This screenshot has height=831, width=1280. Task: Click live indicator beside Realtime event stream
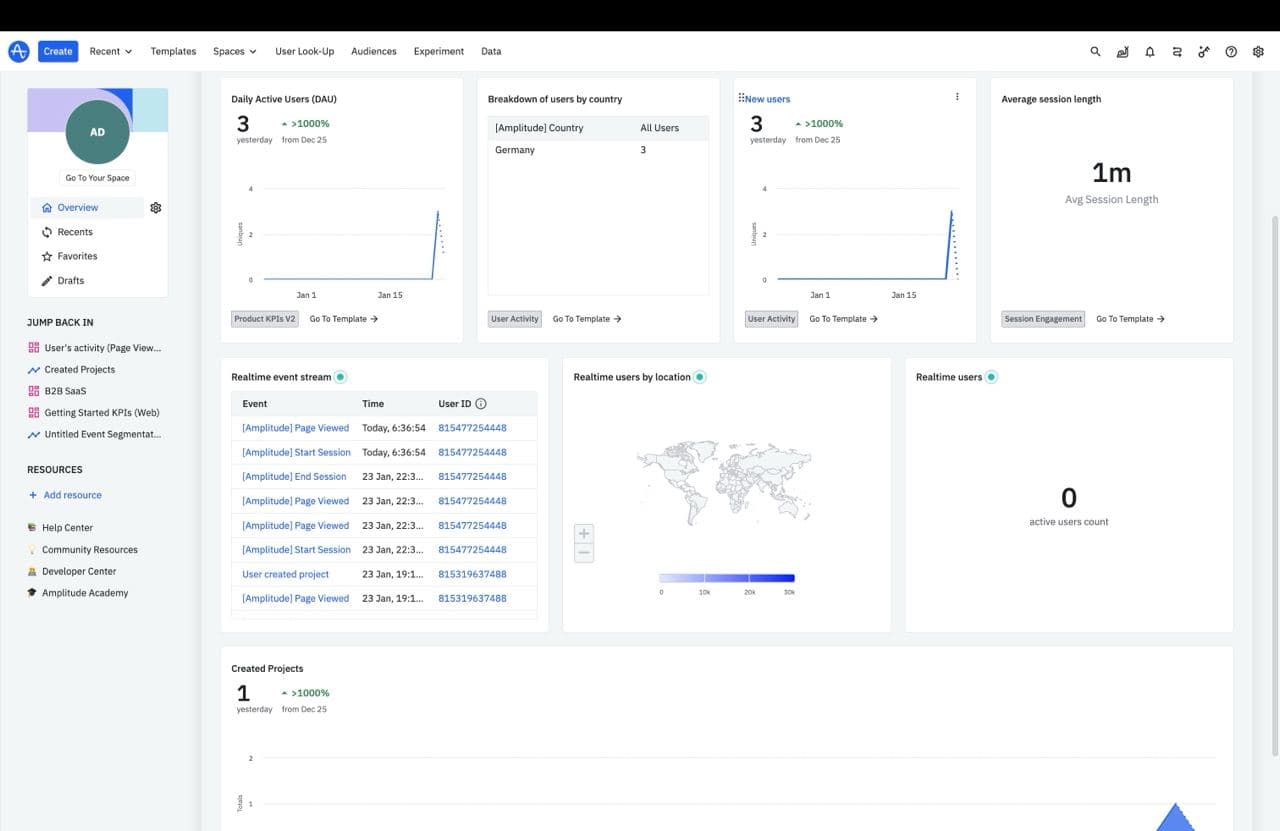click(341, 377)
